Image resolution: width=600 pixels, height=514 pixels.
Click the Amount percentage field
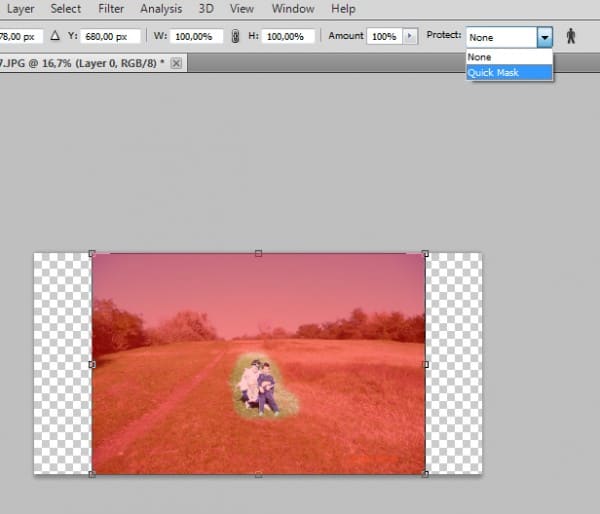tap(383, 36)
